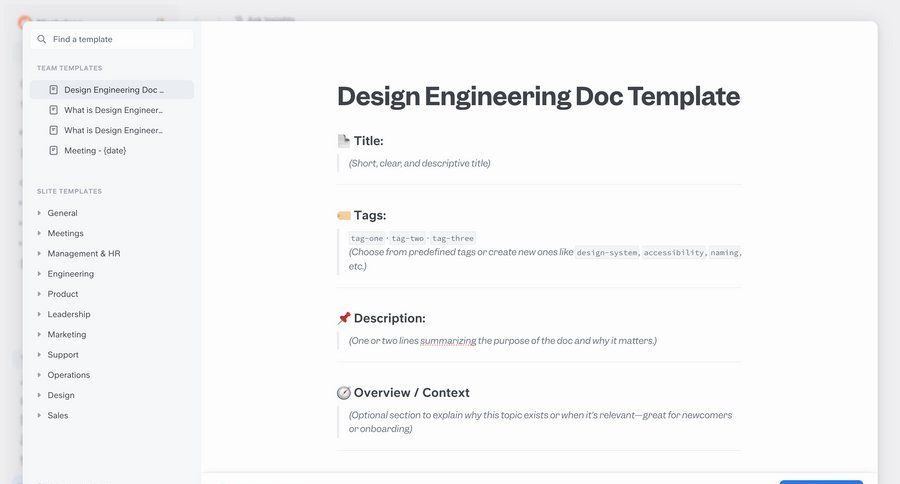Open the Leadership templates category

click(68, 314)
